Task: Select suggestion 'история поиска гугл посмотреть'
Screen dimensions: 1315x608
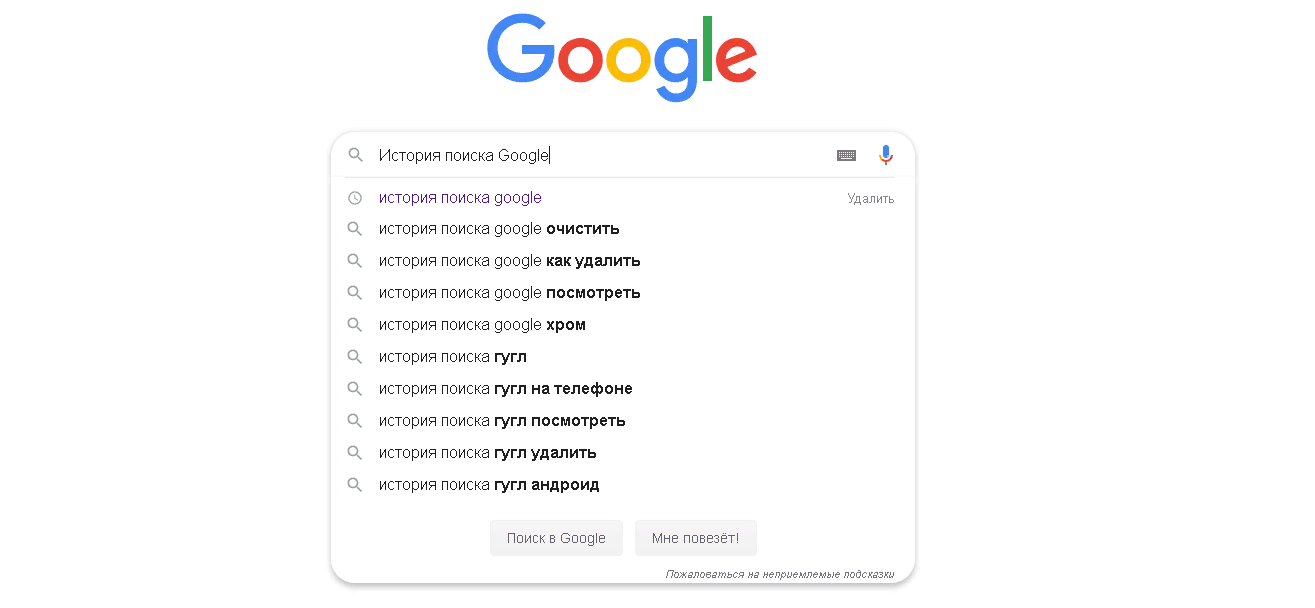Action: (502, 421)
